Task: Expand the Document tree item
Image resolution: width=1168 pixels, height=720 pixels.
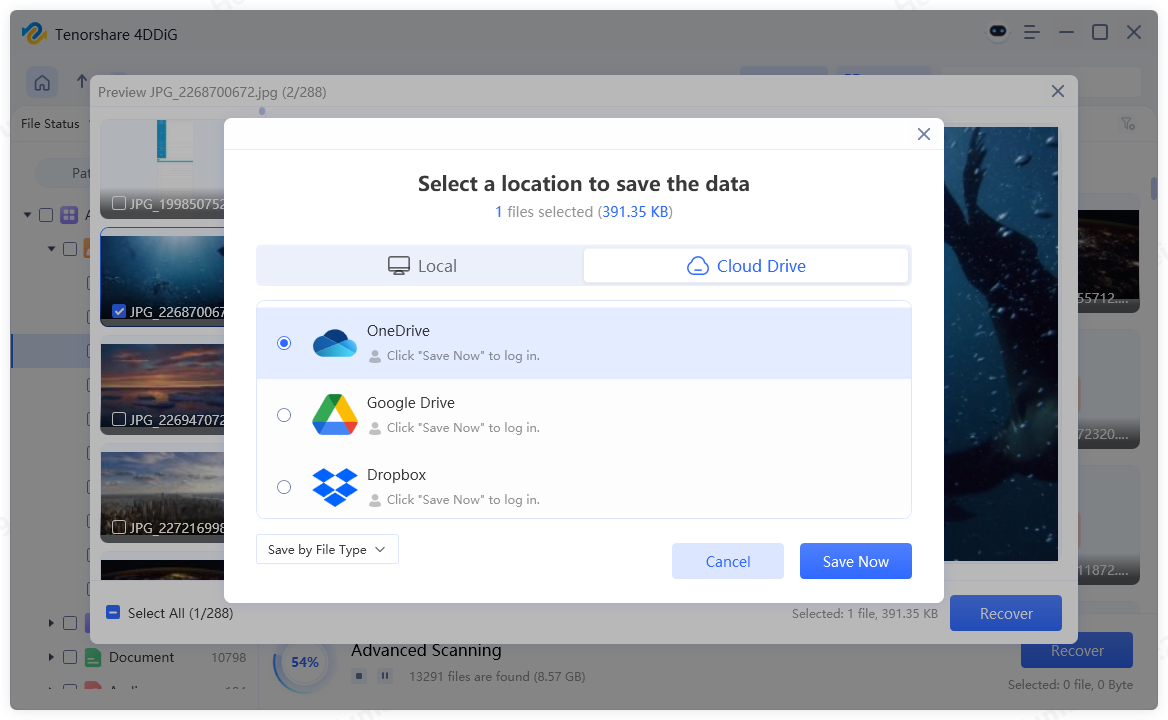Action: point(51,657)
